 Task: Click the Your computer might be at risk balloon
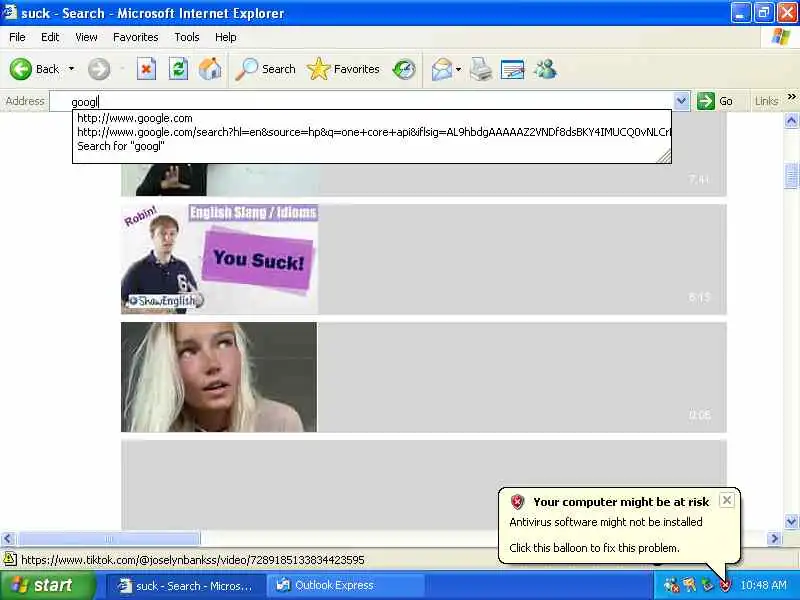coord(619,526)
